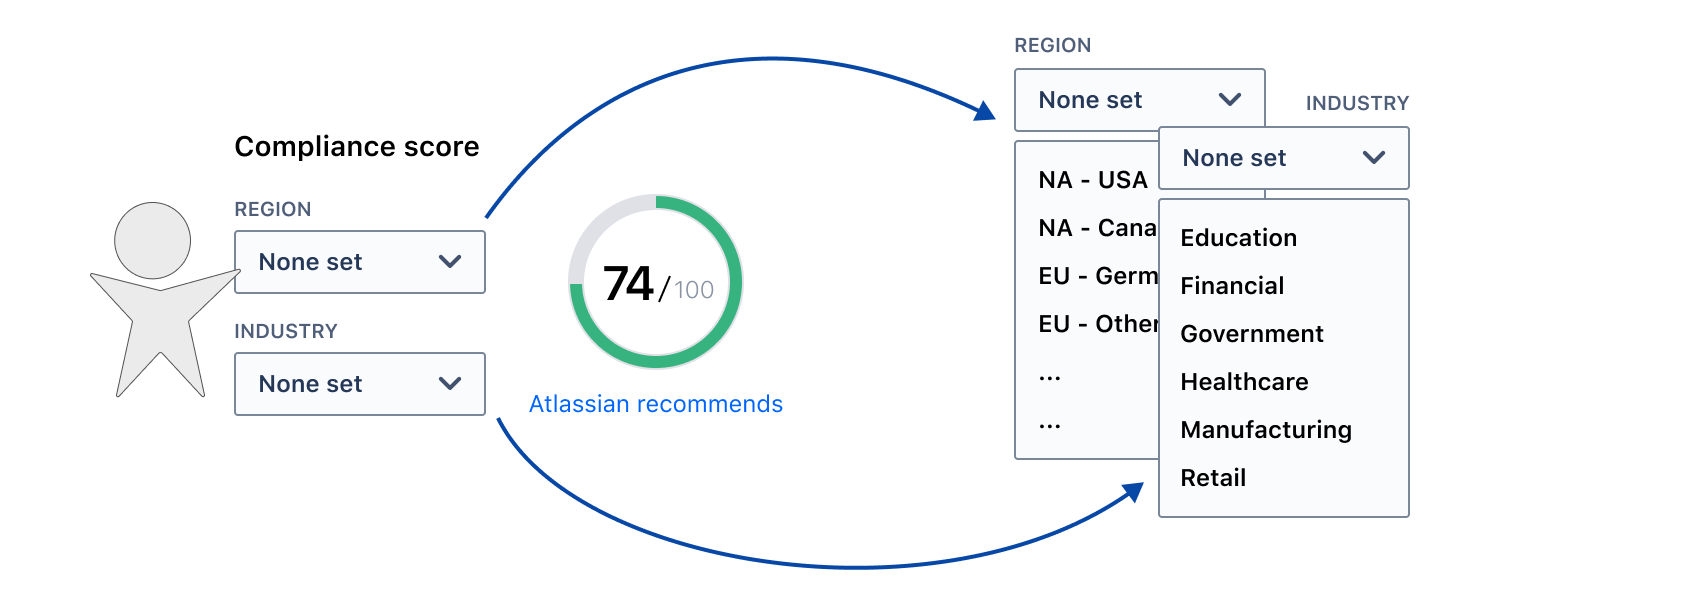Select NA - Canada region option
Screen dimensions: 1684x595
point(1097,228)
